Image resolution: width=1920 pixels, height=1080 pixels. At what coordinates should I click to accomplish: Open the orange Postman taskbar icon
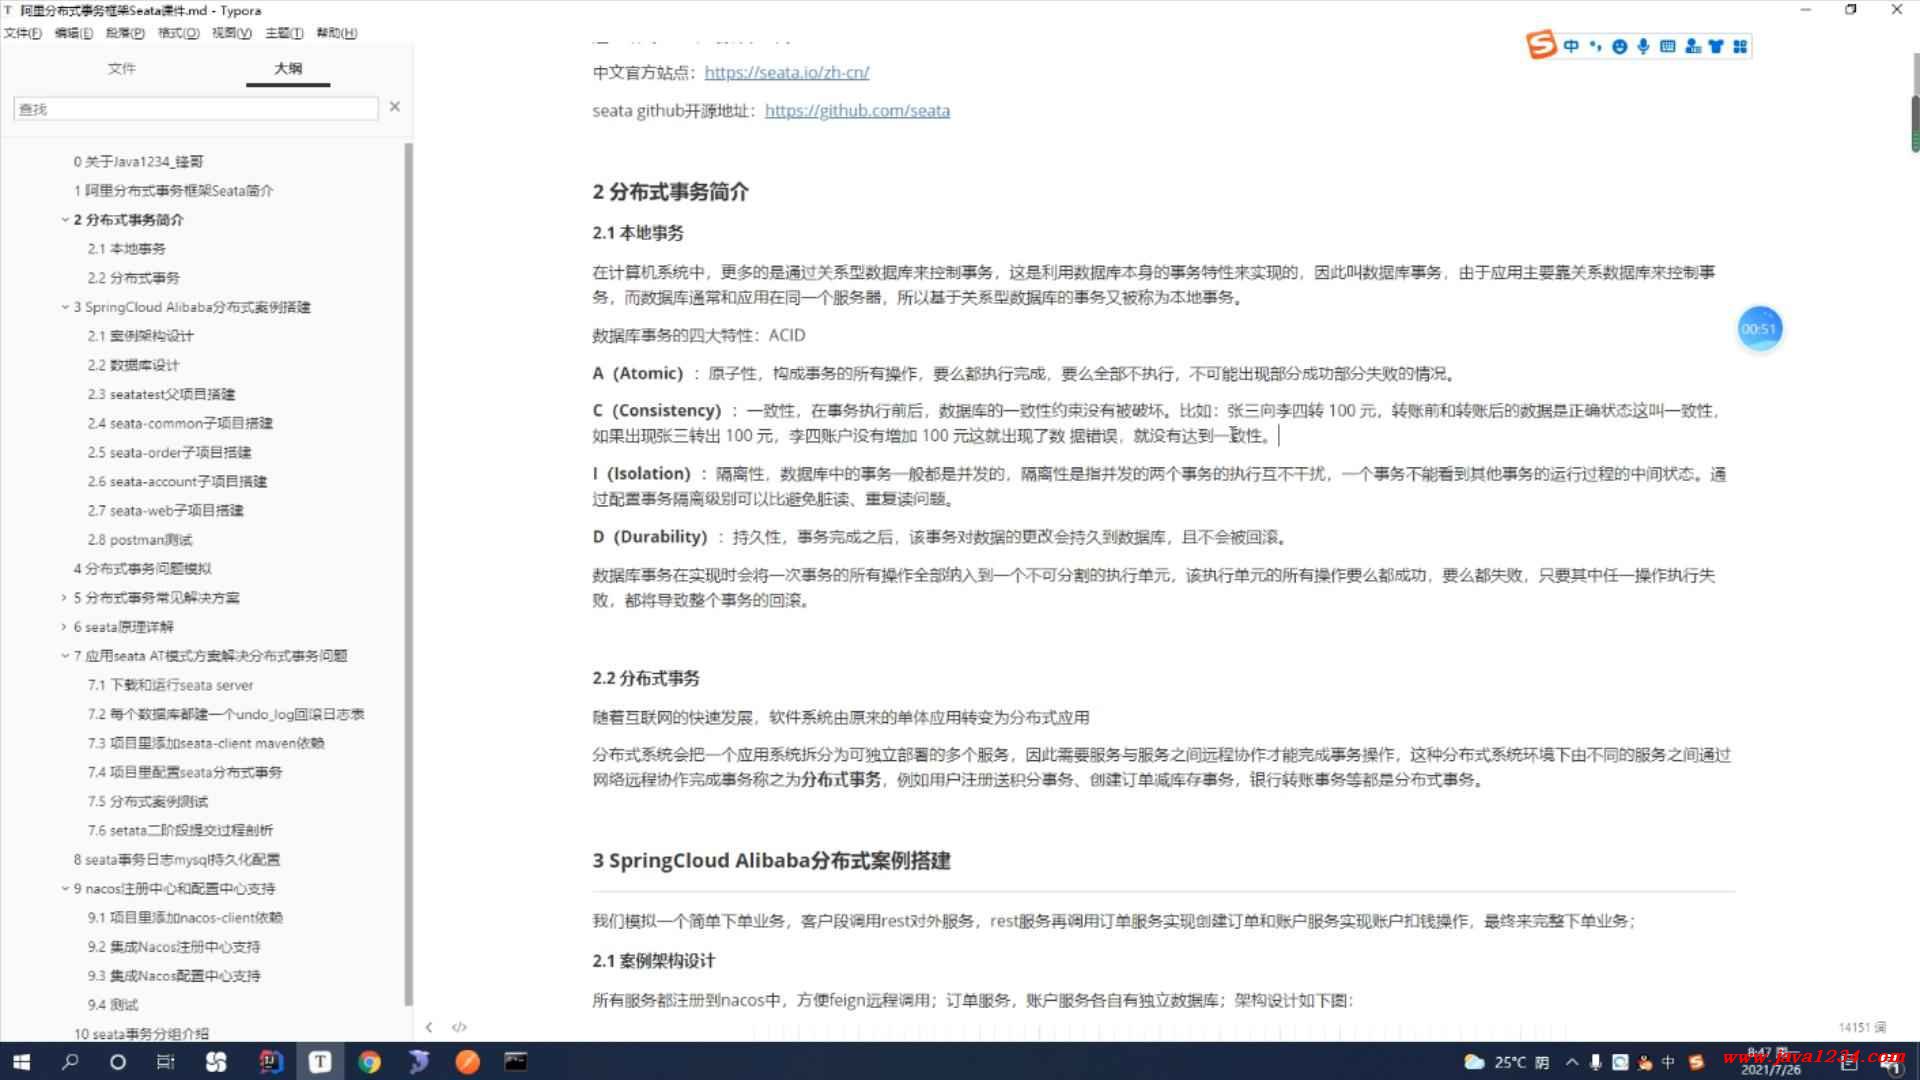467,1061
